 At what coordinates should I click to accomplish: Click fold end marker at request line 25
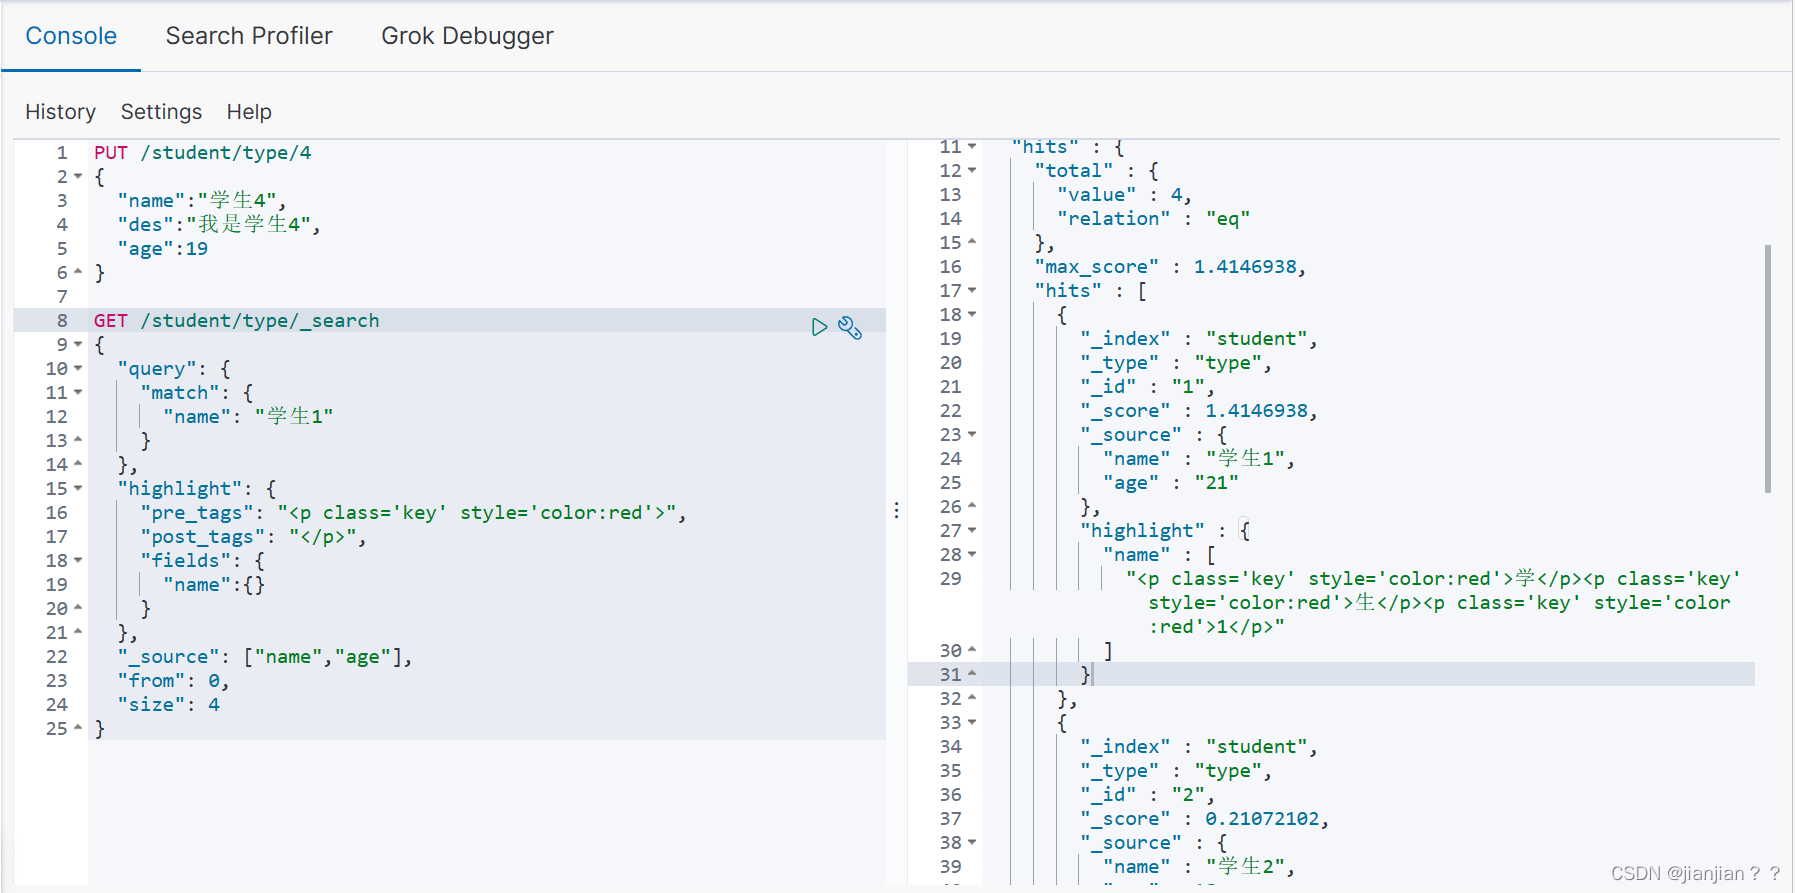pos(78,729)
